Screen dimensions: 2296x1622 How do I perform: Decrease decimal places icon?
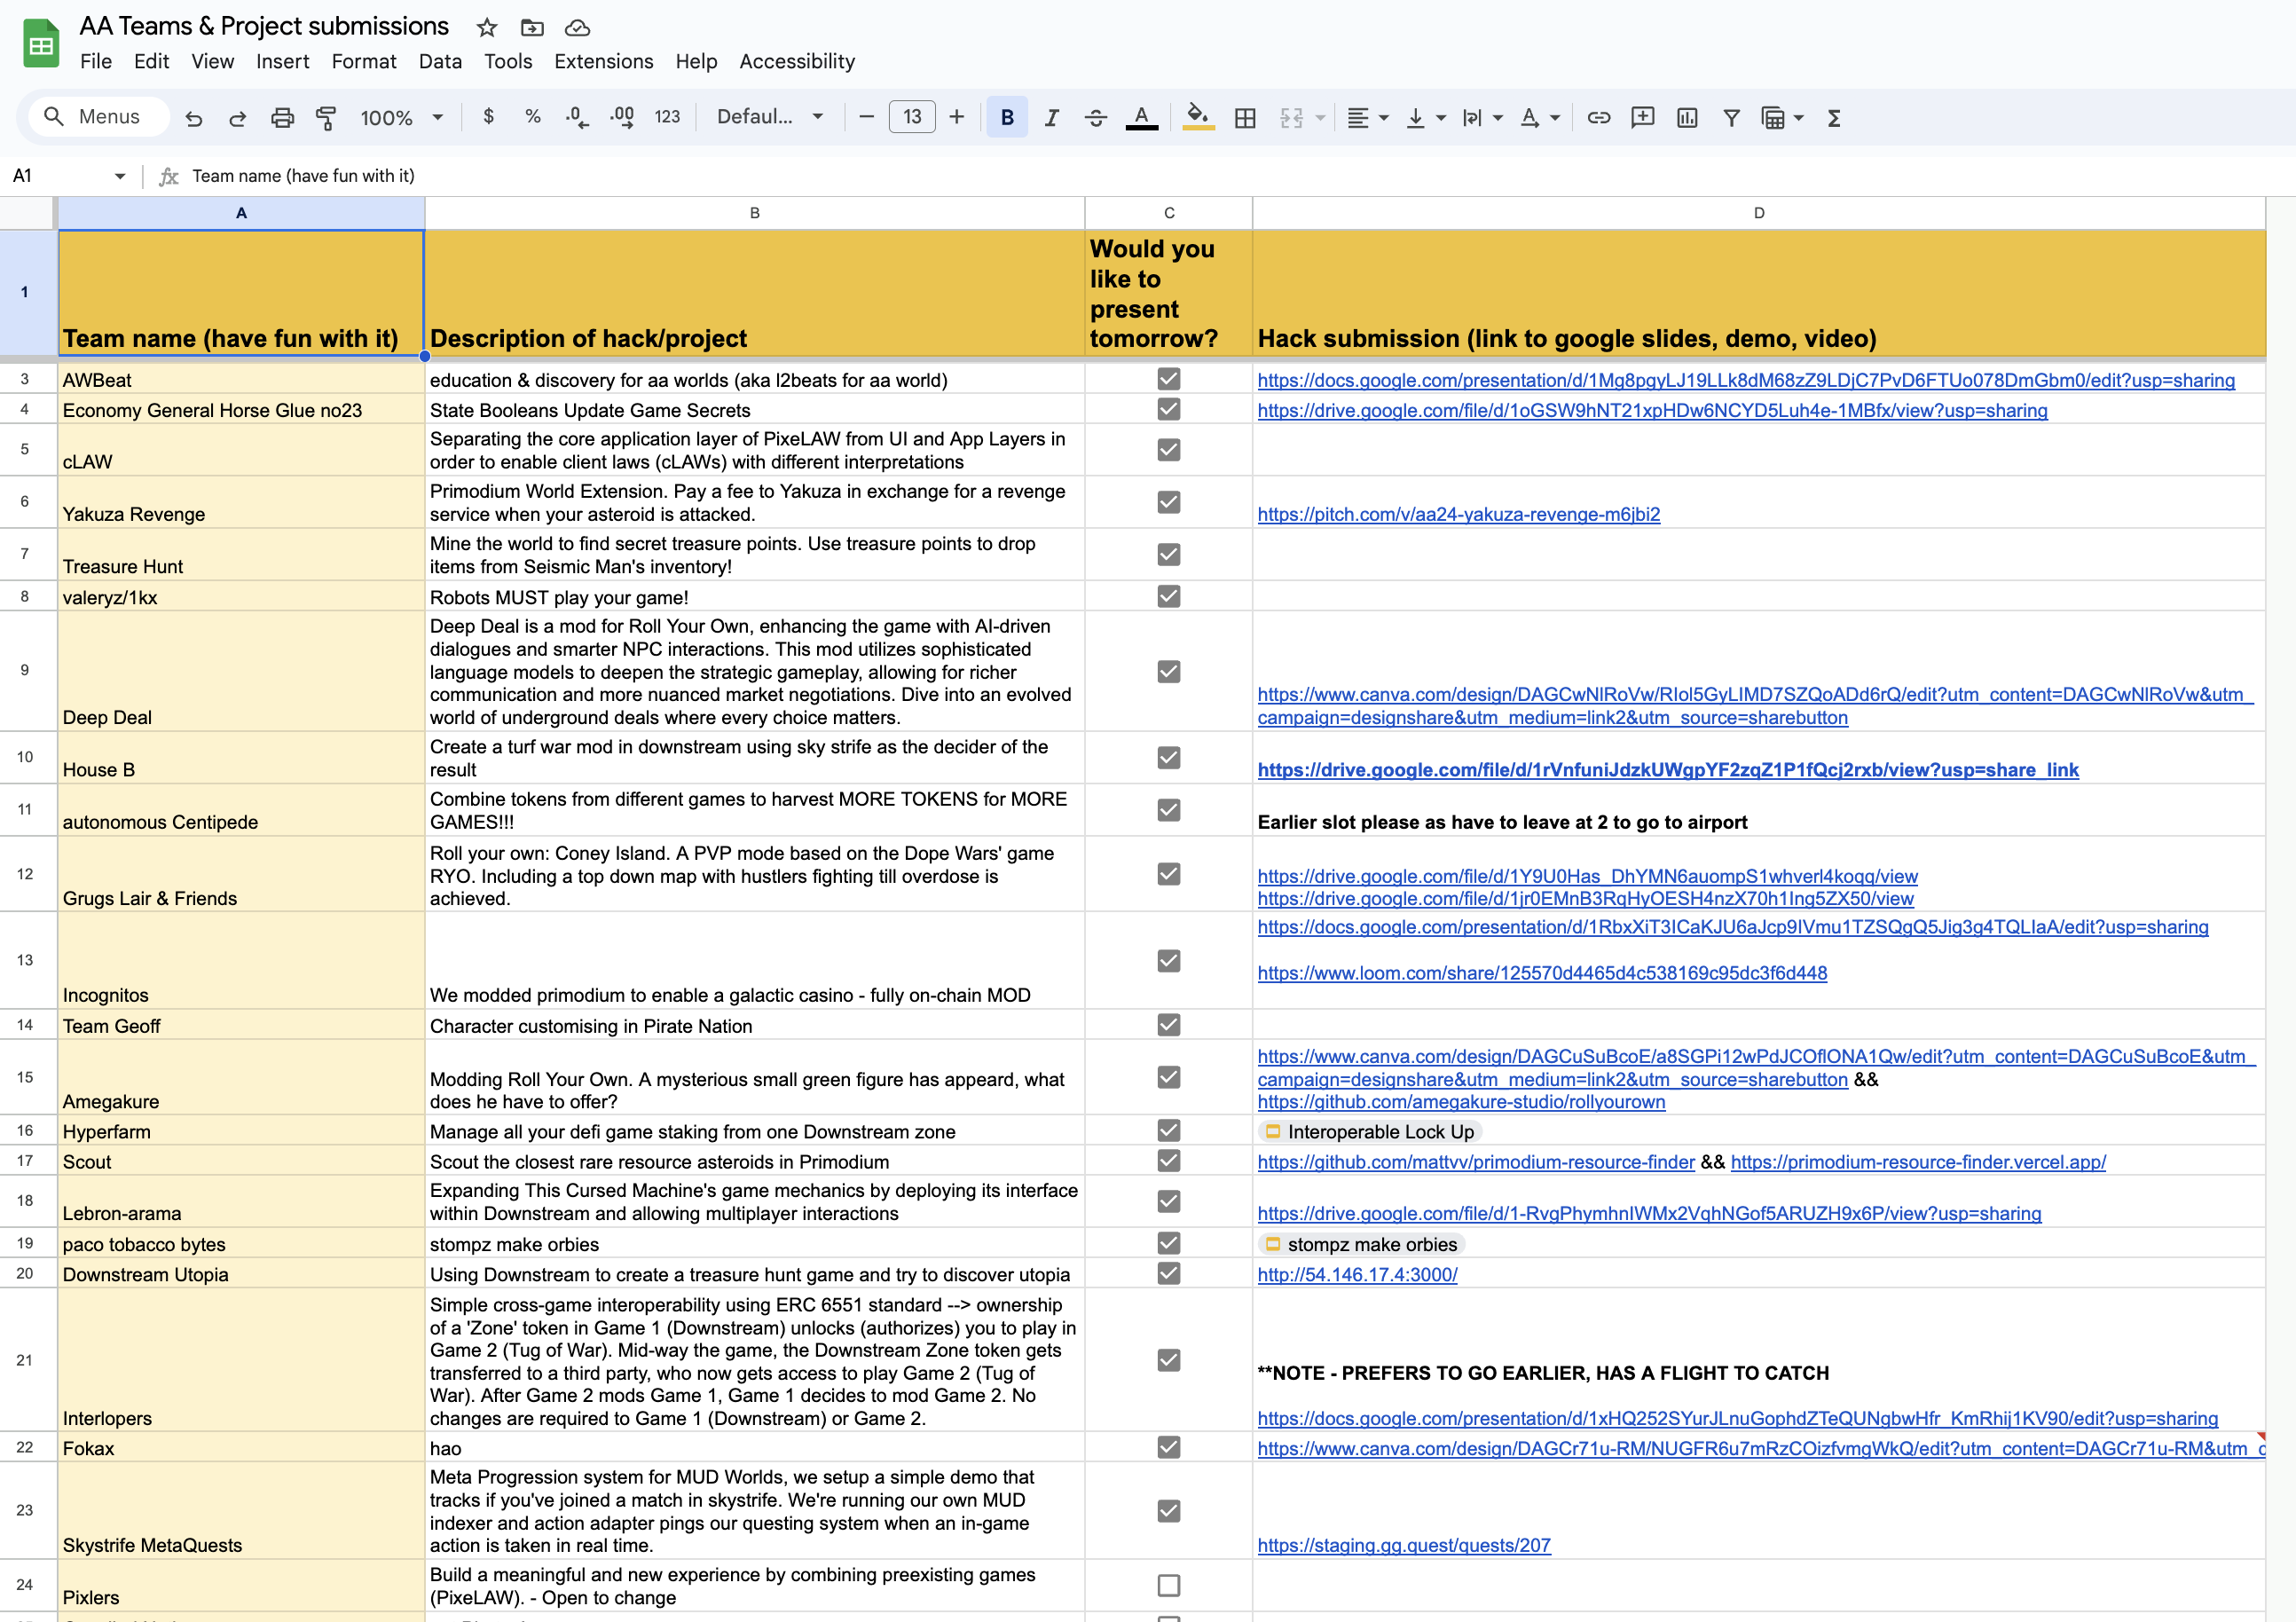[x=577, y=117]
